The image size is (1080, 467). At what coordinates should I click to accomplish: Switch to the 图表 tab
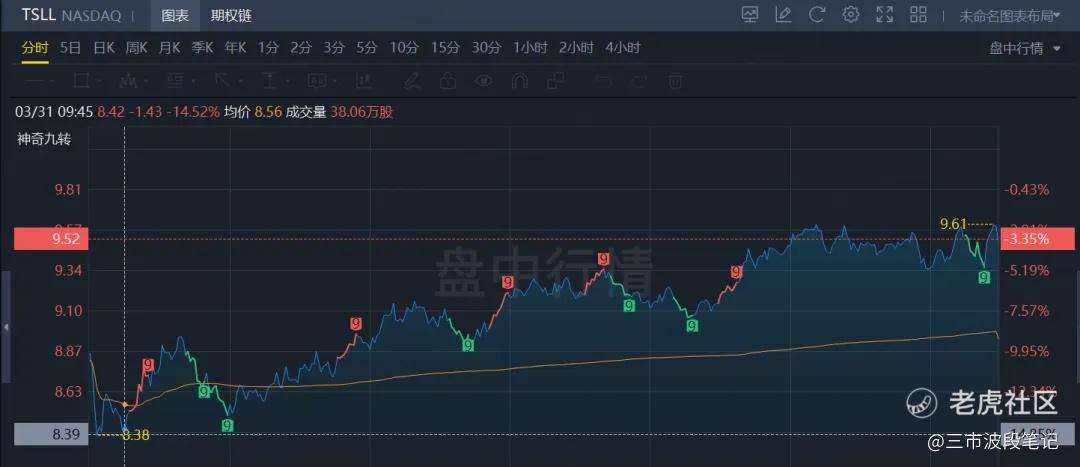click(175, 15)
